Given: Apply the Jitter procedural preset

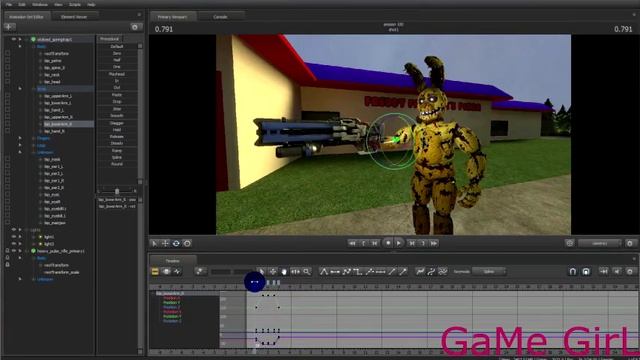Looking at the screenshot, I should pos(117,109).
